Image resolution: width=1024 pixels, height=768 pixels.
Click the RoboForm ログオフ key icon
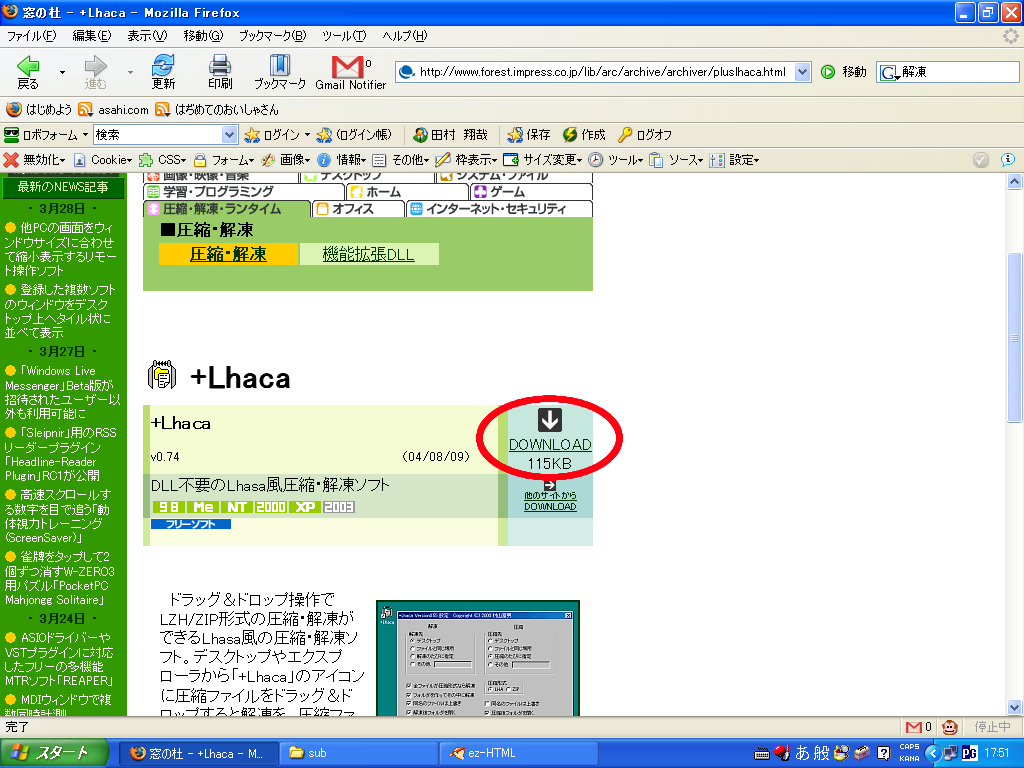(x=625, y=135)
